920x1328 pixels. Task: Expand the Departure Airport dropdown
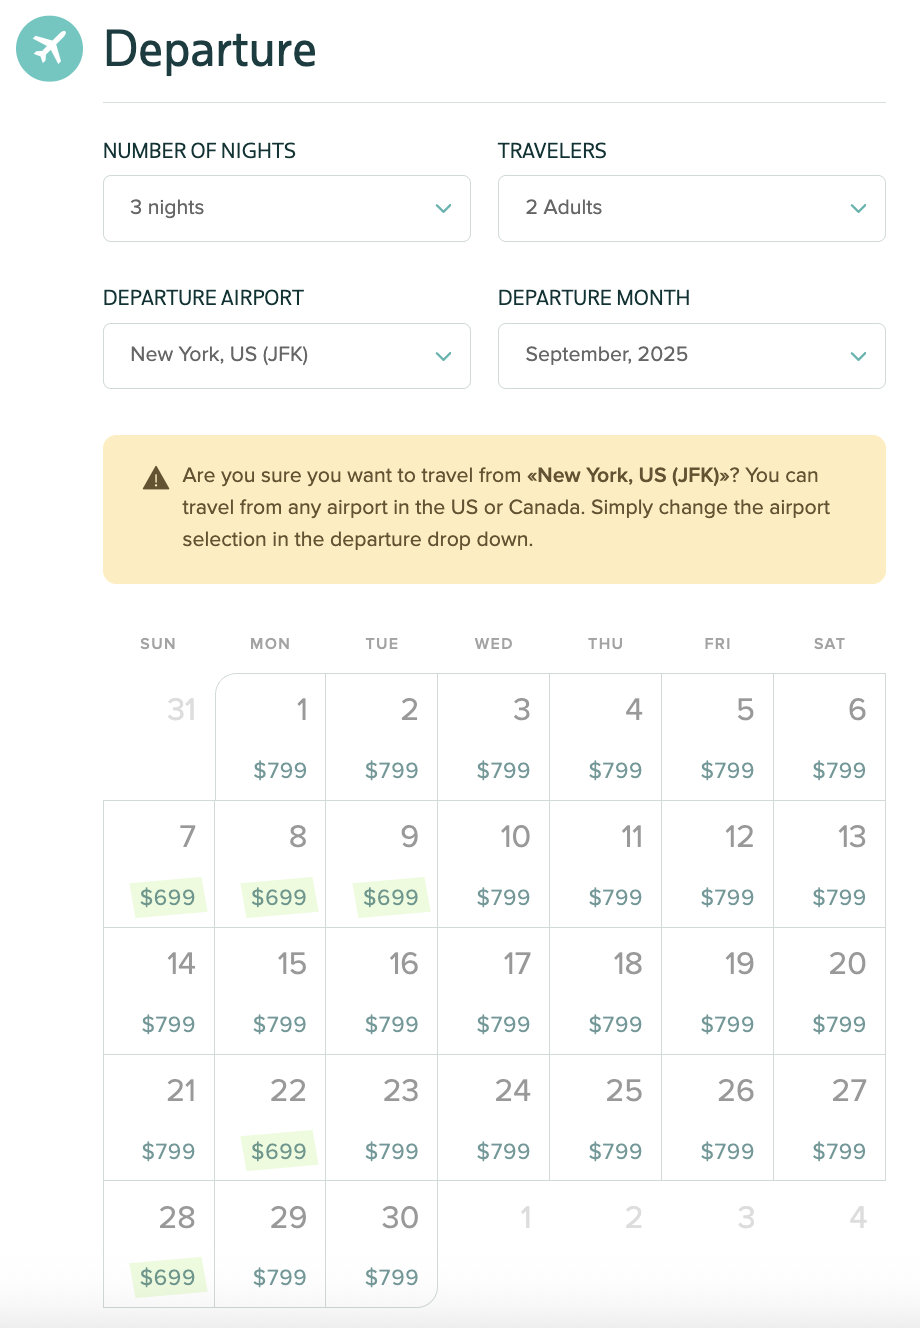(286, 355)
